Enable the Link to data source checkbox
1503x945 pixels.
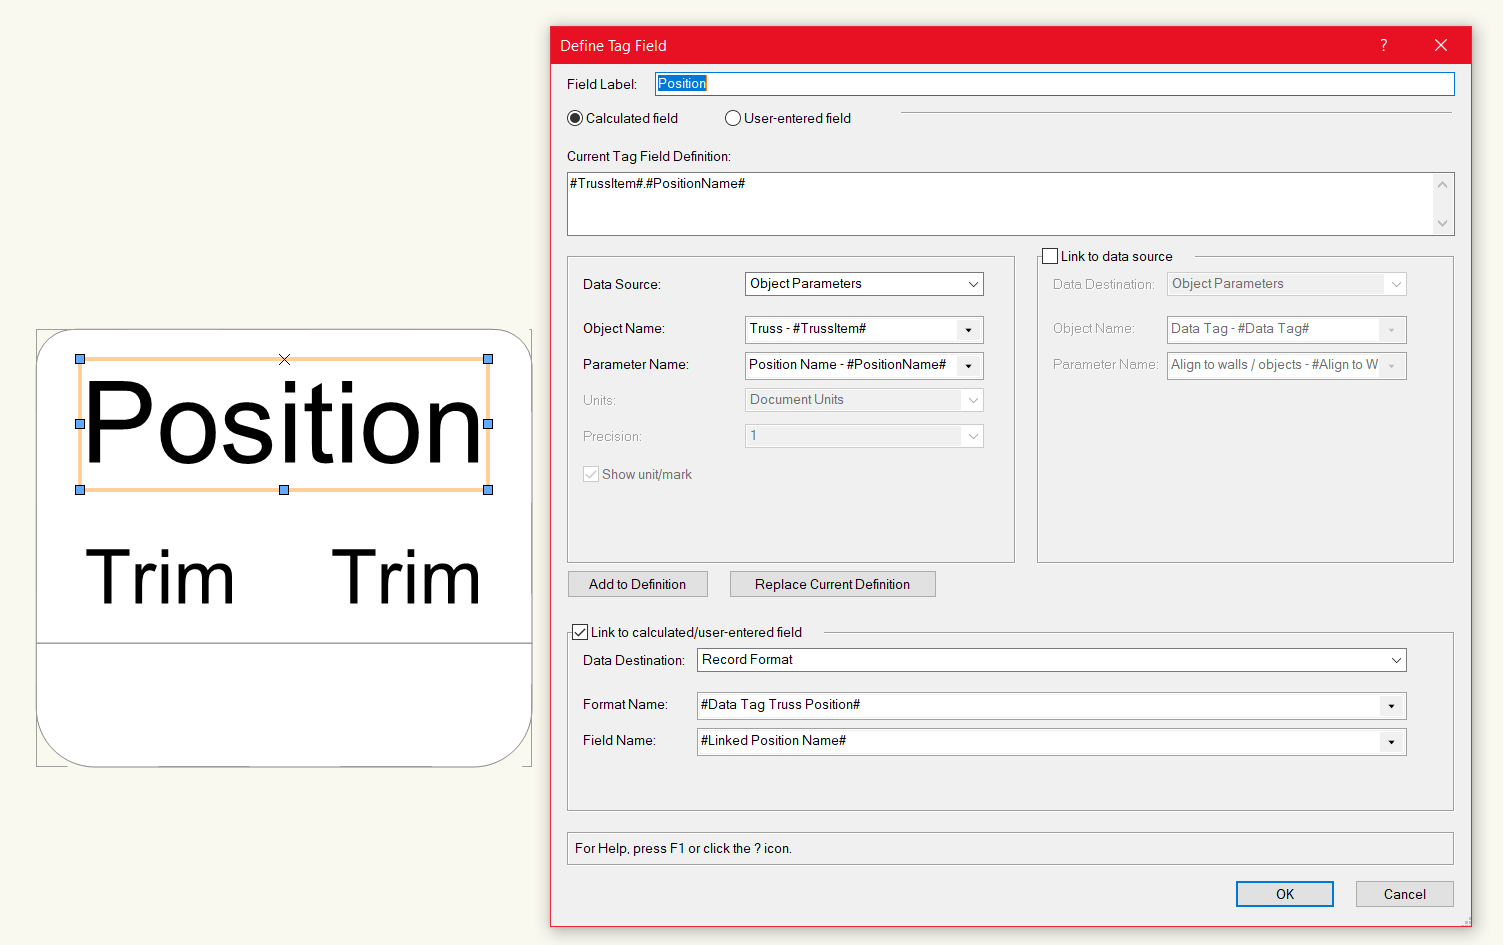click(x=1049, y=255)
